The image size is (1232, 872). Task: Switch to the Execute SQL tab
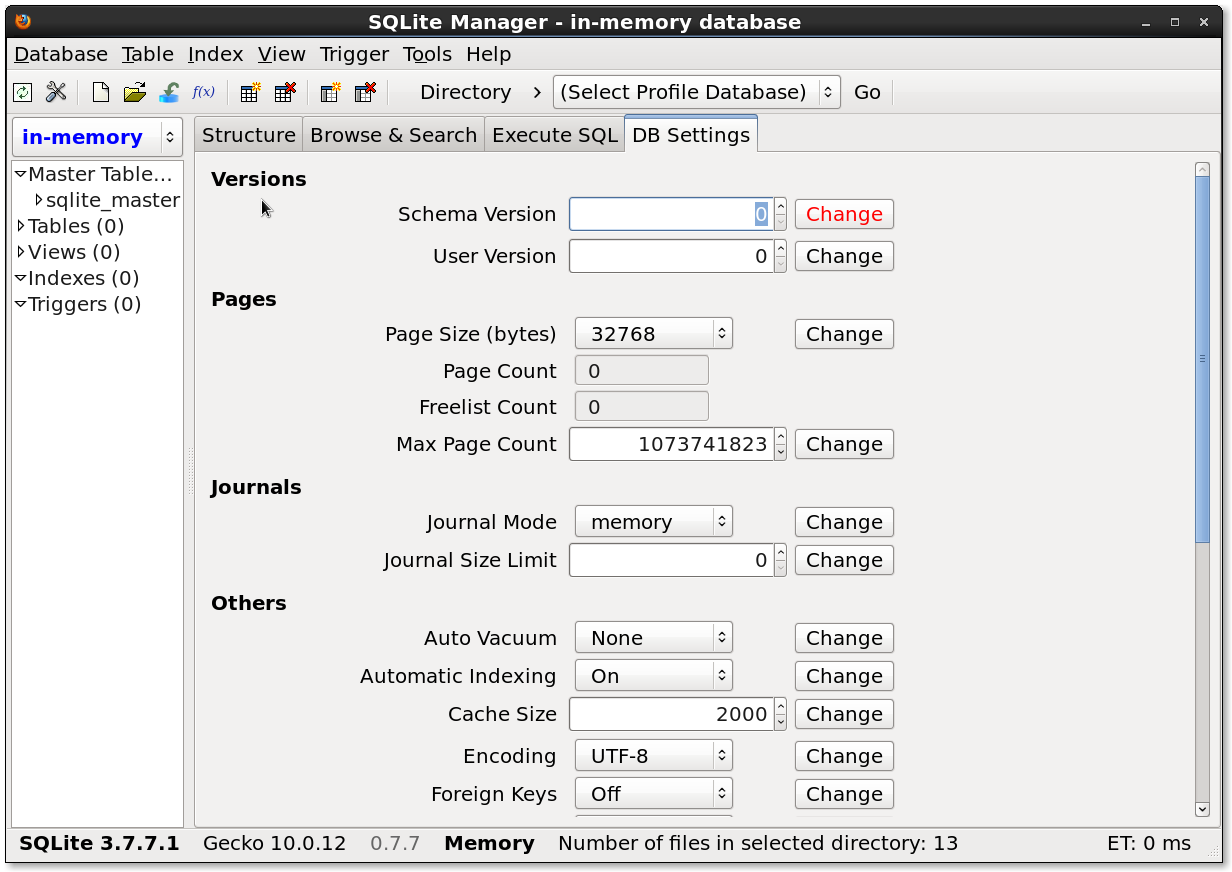[555, 135]
